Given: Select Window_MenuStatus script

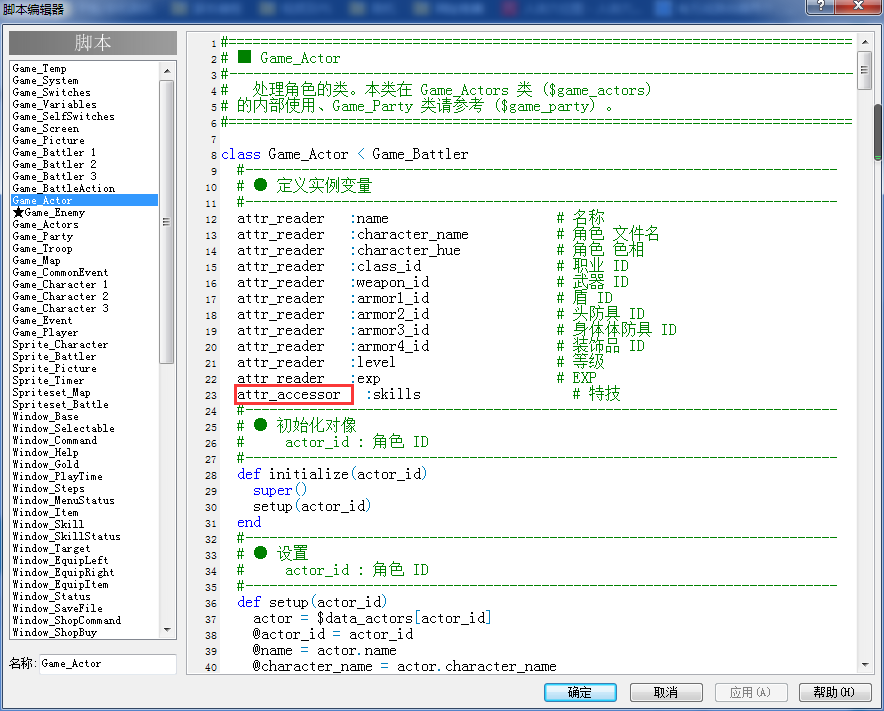Looking at the screenshot, I should click(x=63, y=500).
